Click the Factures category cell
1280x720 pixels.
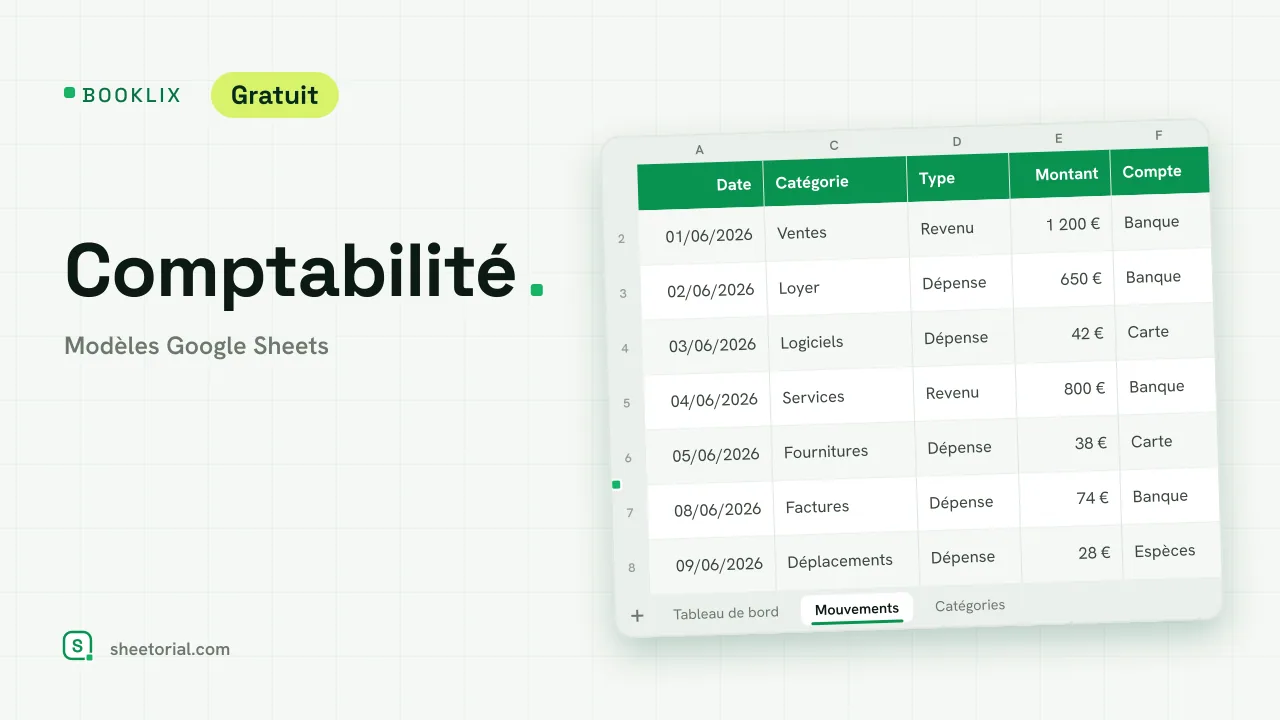click(x=846, y=507)
